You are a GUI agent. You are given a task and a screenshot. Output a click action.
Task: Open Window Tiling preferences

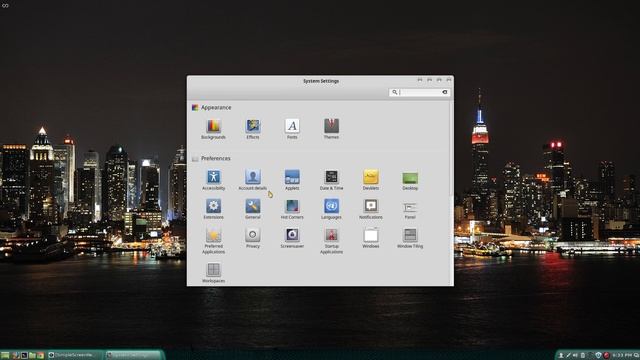(410, 238)
